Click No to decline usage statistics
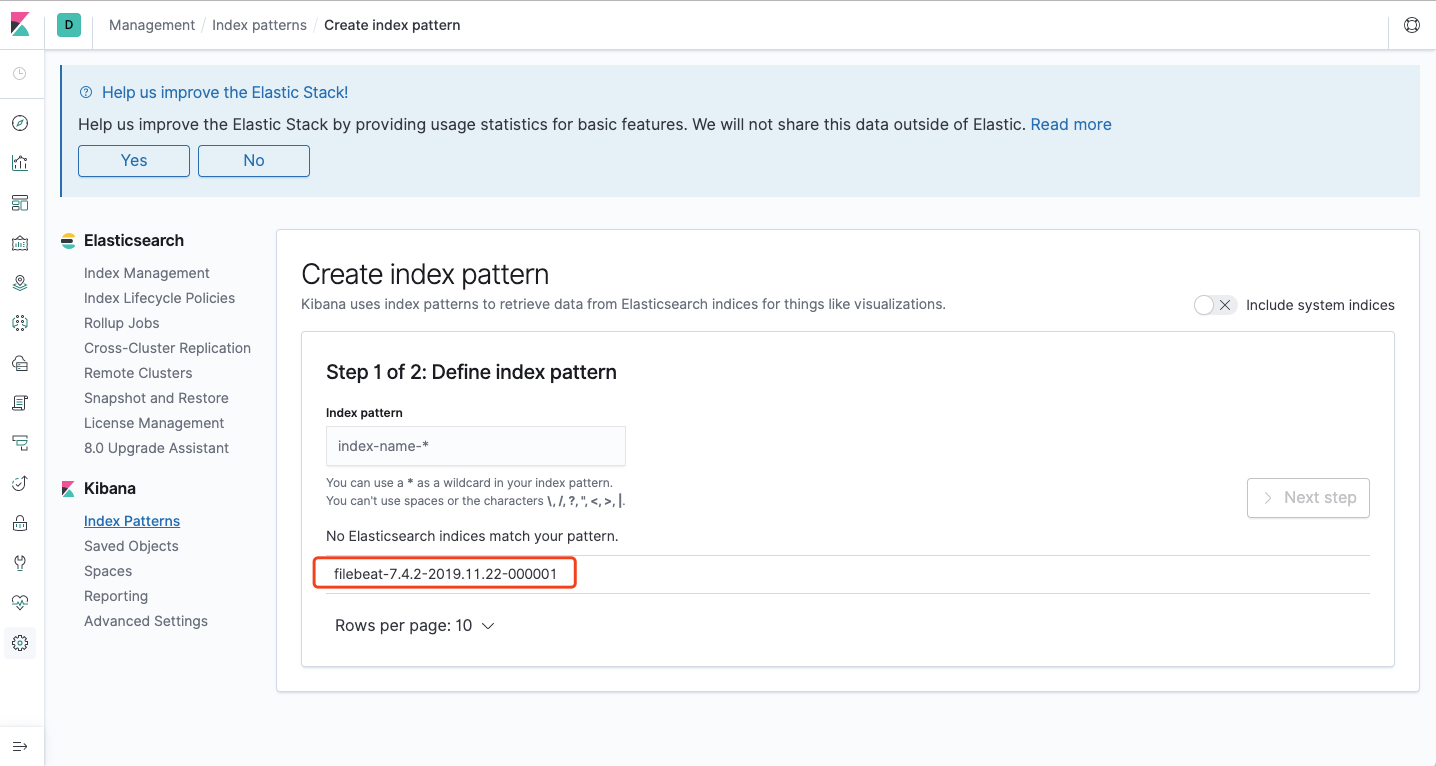The height and width of the screenshot is (766, 1436). click(254, 160)
